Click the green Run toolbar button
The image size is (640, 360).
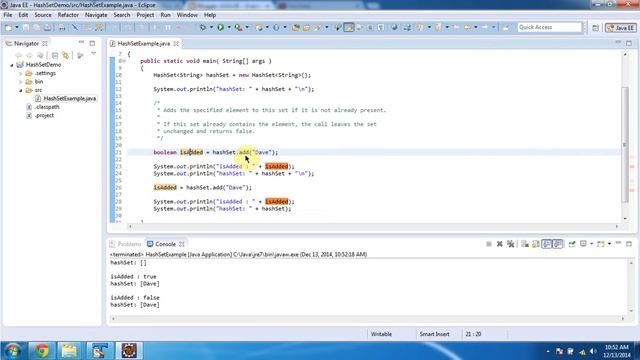(x=220, y=27)
